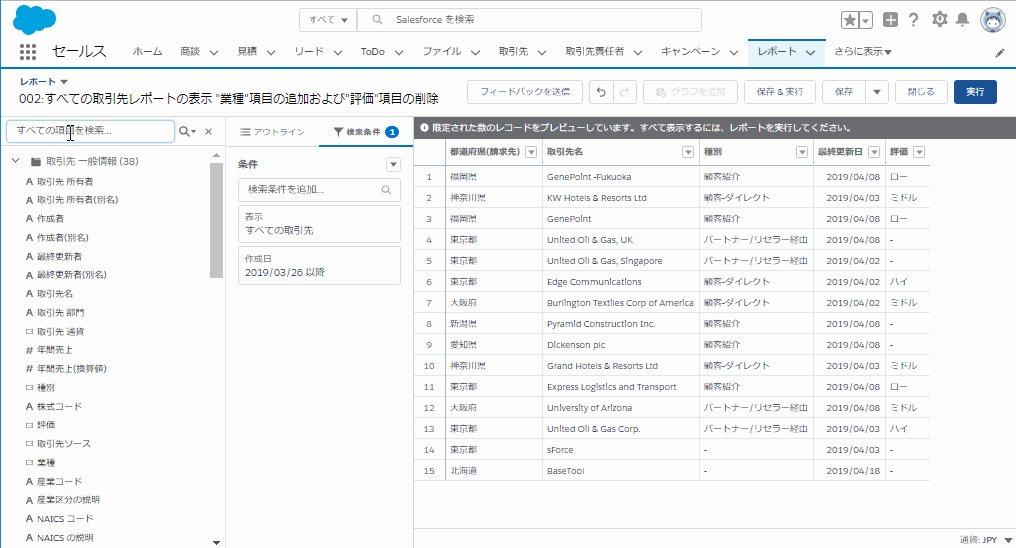Open the 表示 すべての取引先 filter
Image resolution: width=1016 pixels, height=548 pixels.
coord(319,224)
